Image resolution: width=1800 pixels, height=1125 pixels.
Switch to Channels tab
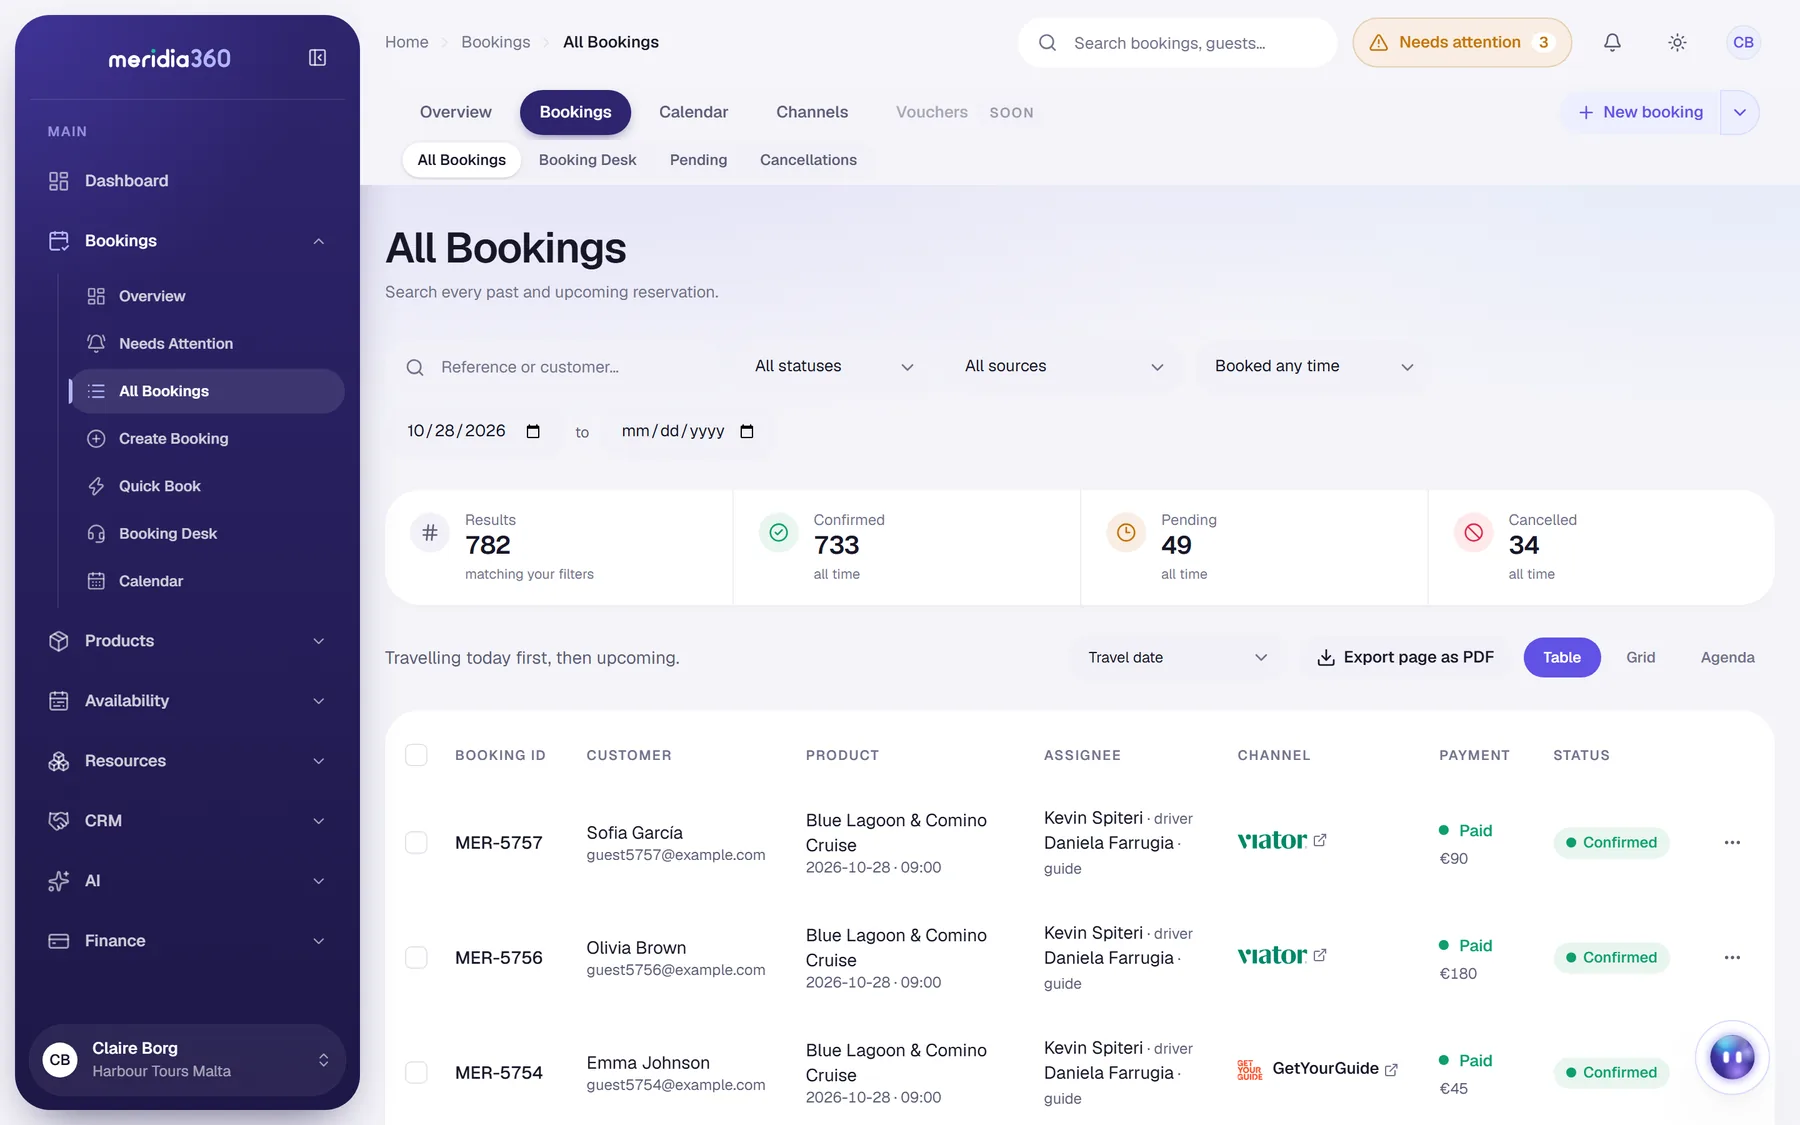(811, 112)
